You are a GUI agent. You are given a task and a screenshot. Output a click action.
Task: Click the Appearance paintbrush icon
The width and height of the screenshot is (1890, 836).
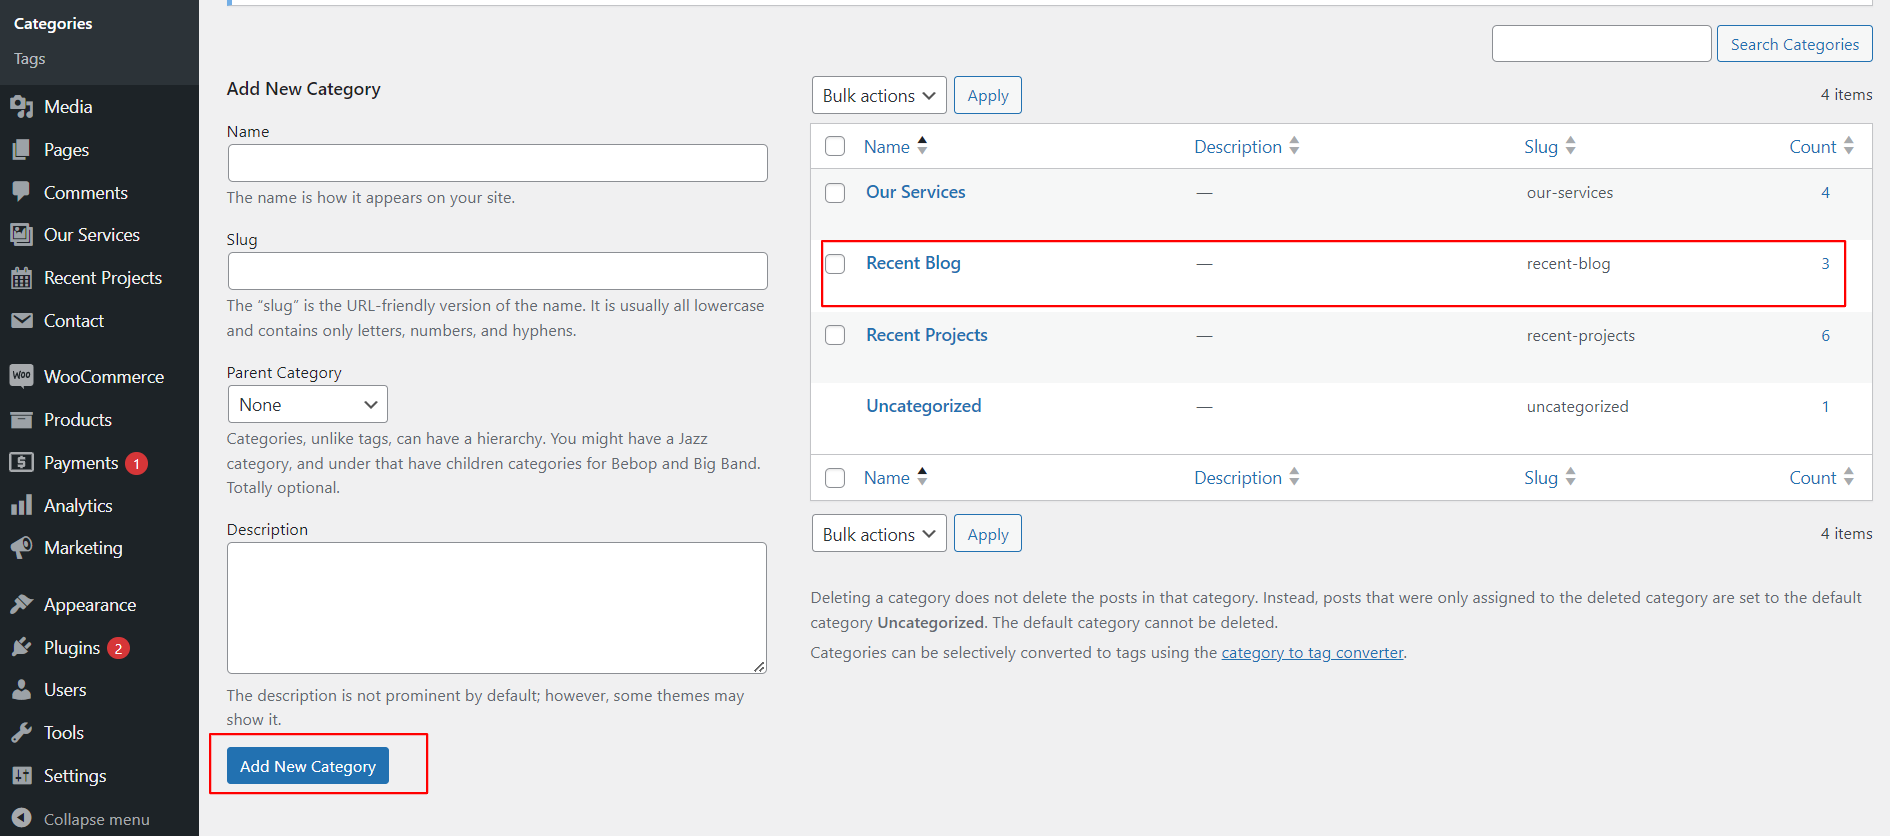point(22,605)
